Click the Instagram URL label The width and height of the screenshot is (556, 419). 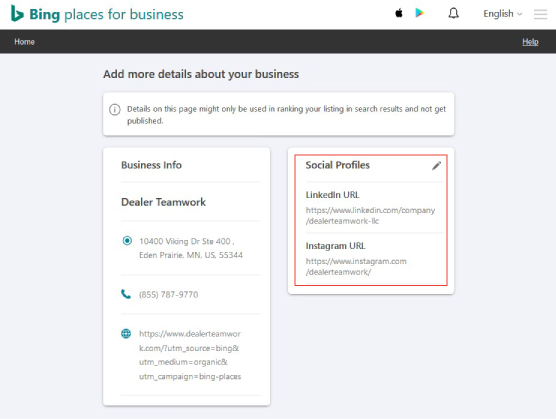(335, 246)
